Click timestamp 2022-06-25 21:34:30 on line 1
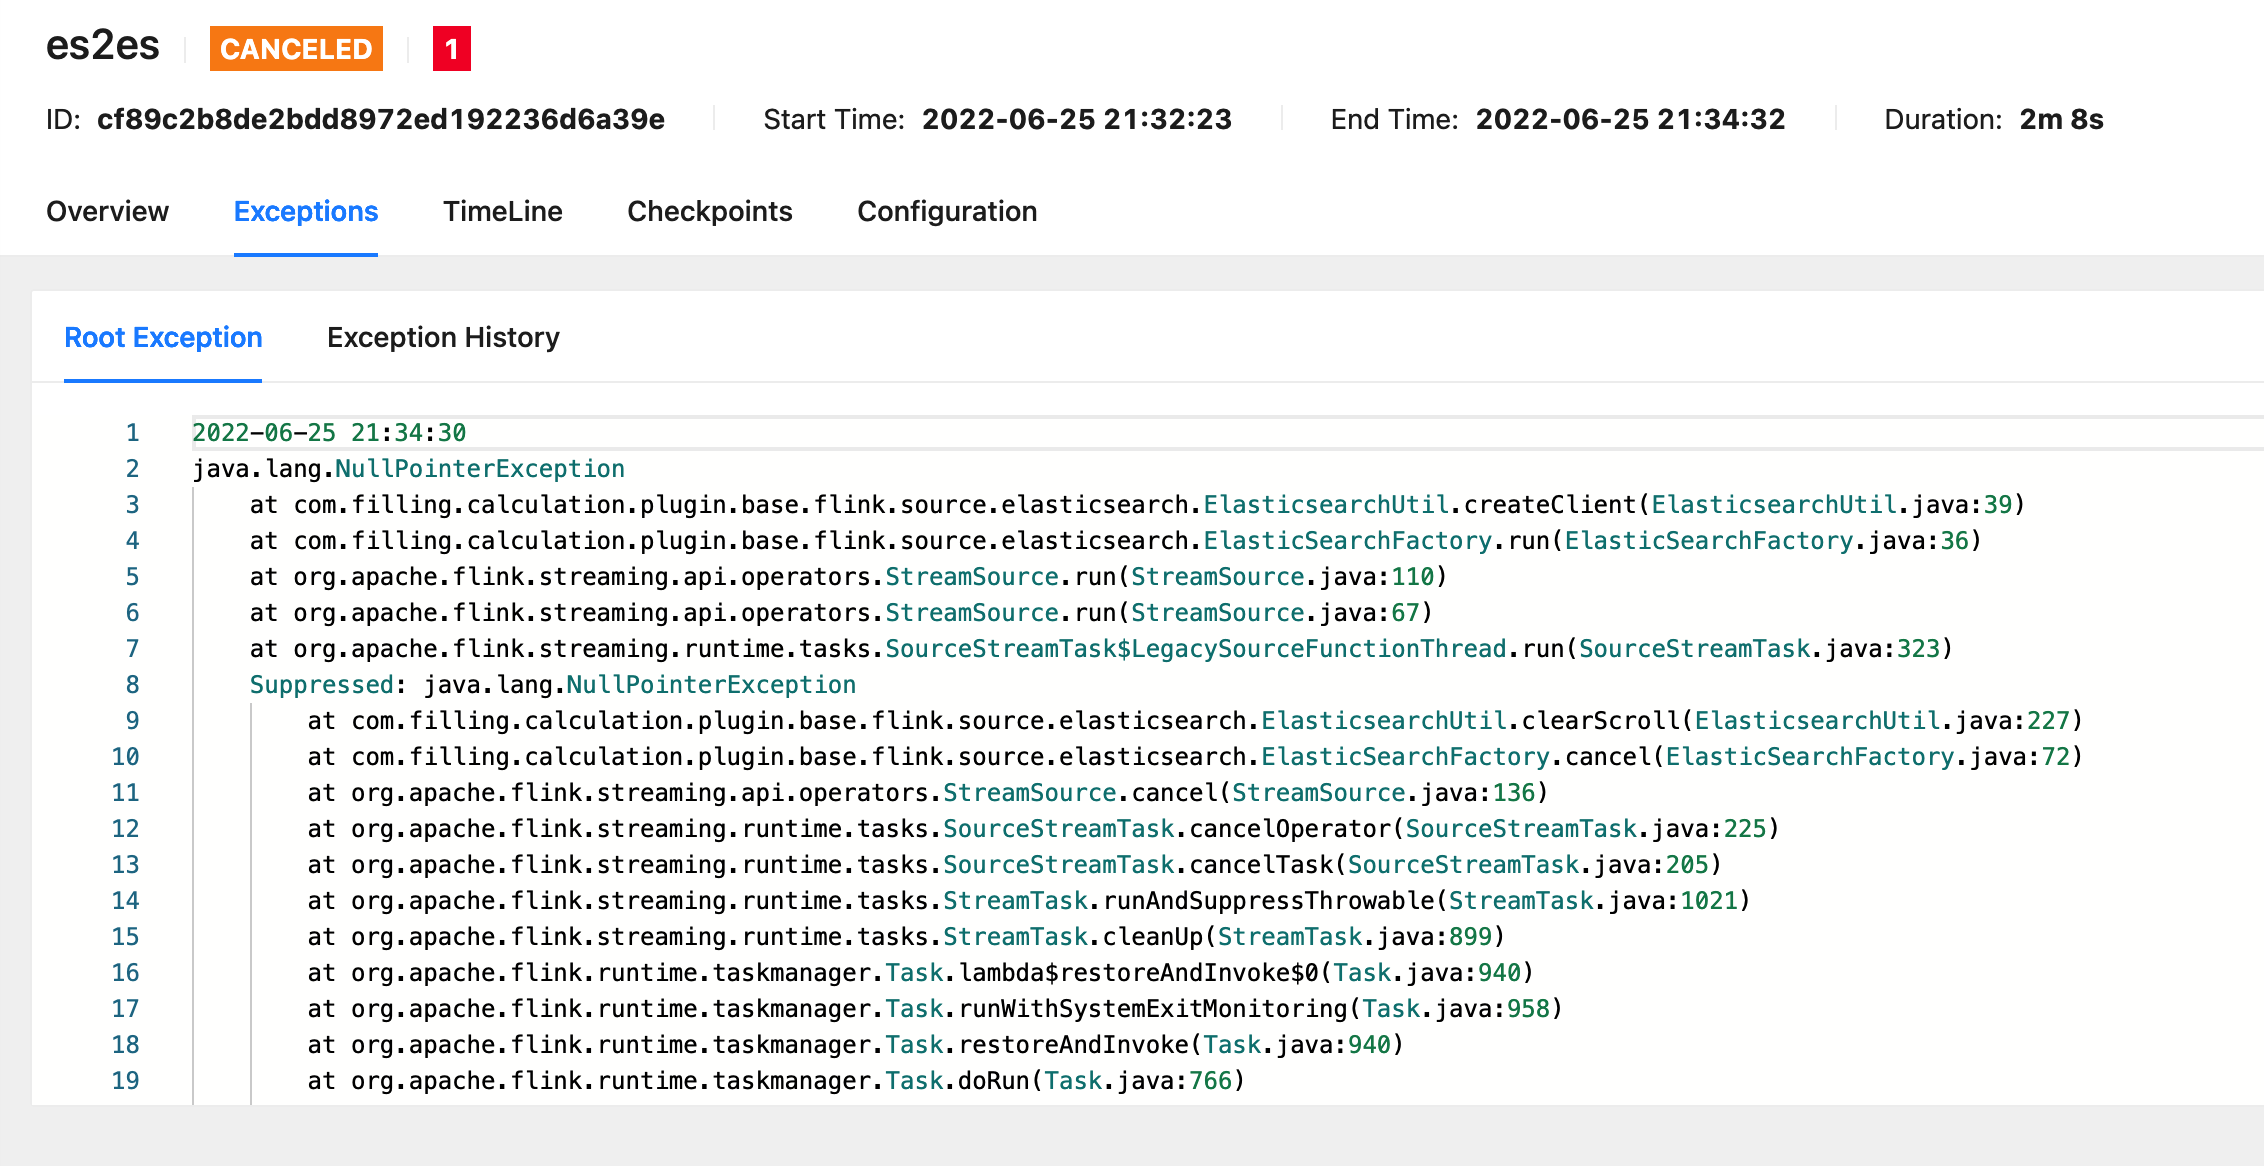The height and width of the screenshot is (1166, 2264). (329, 433)
